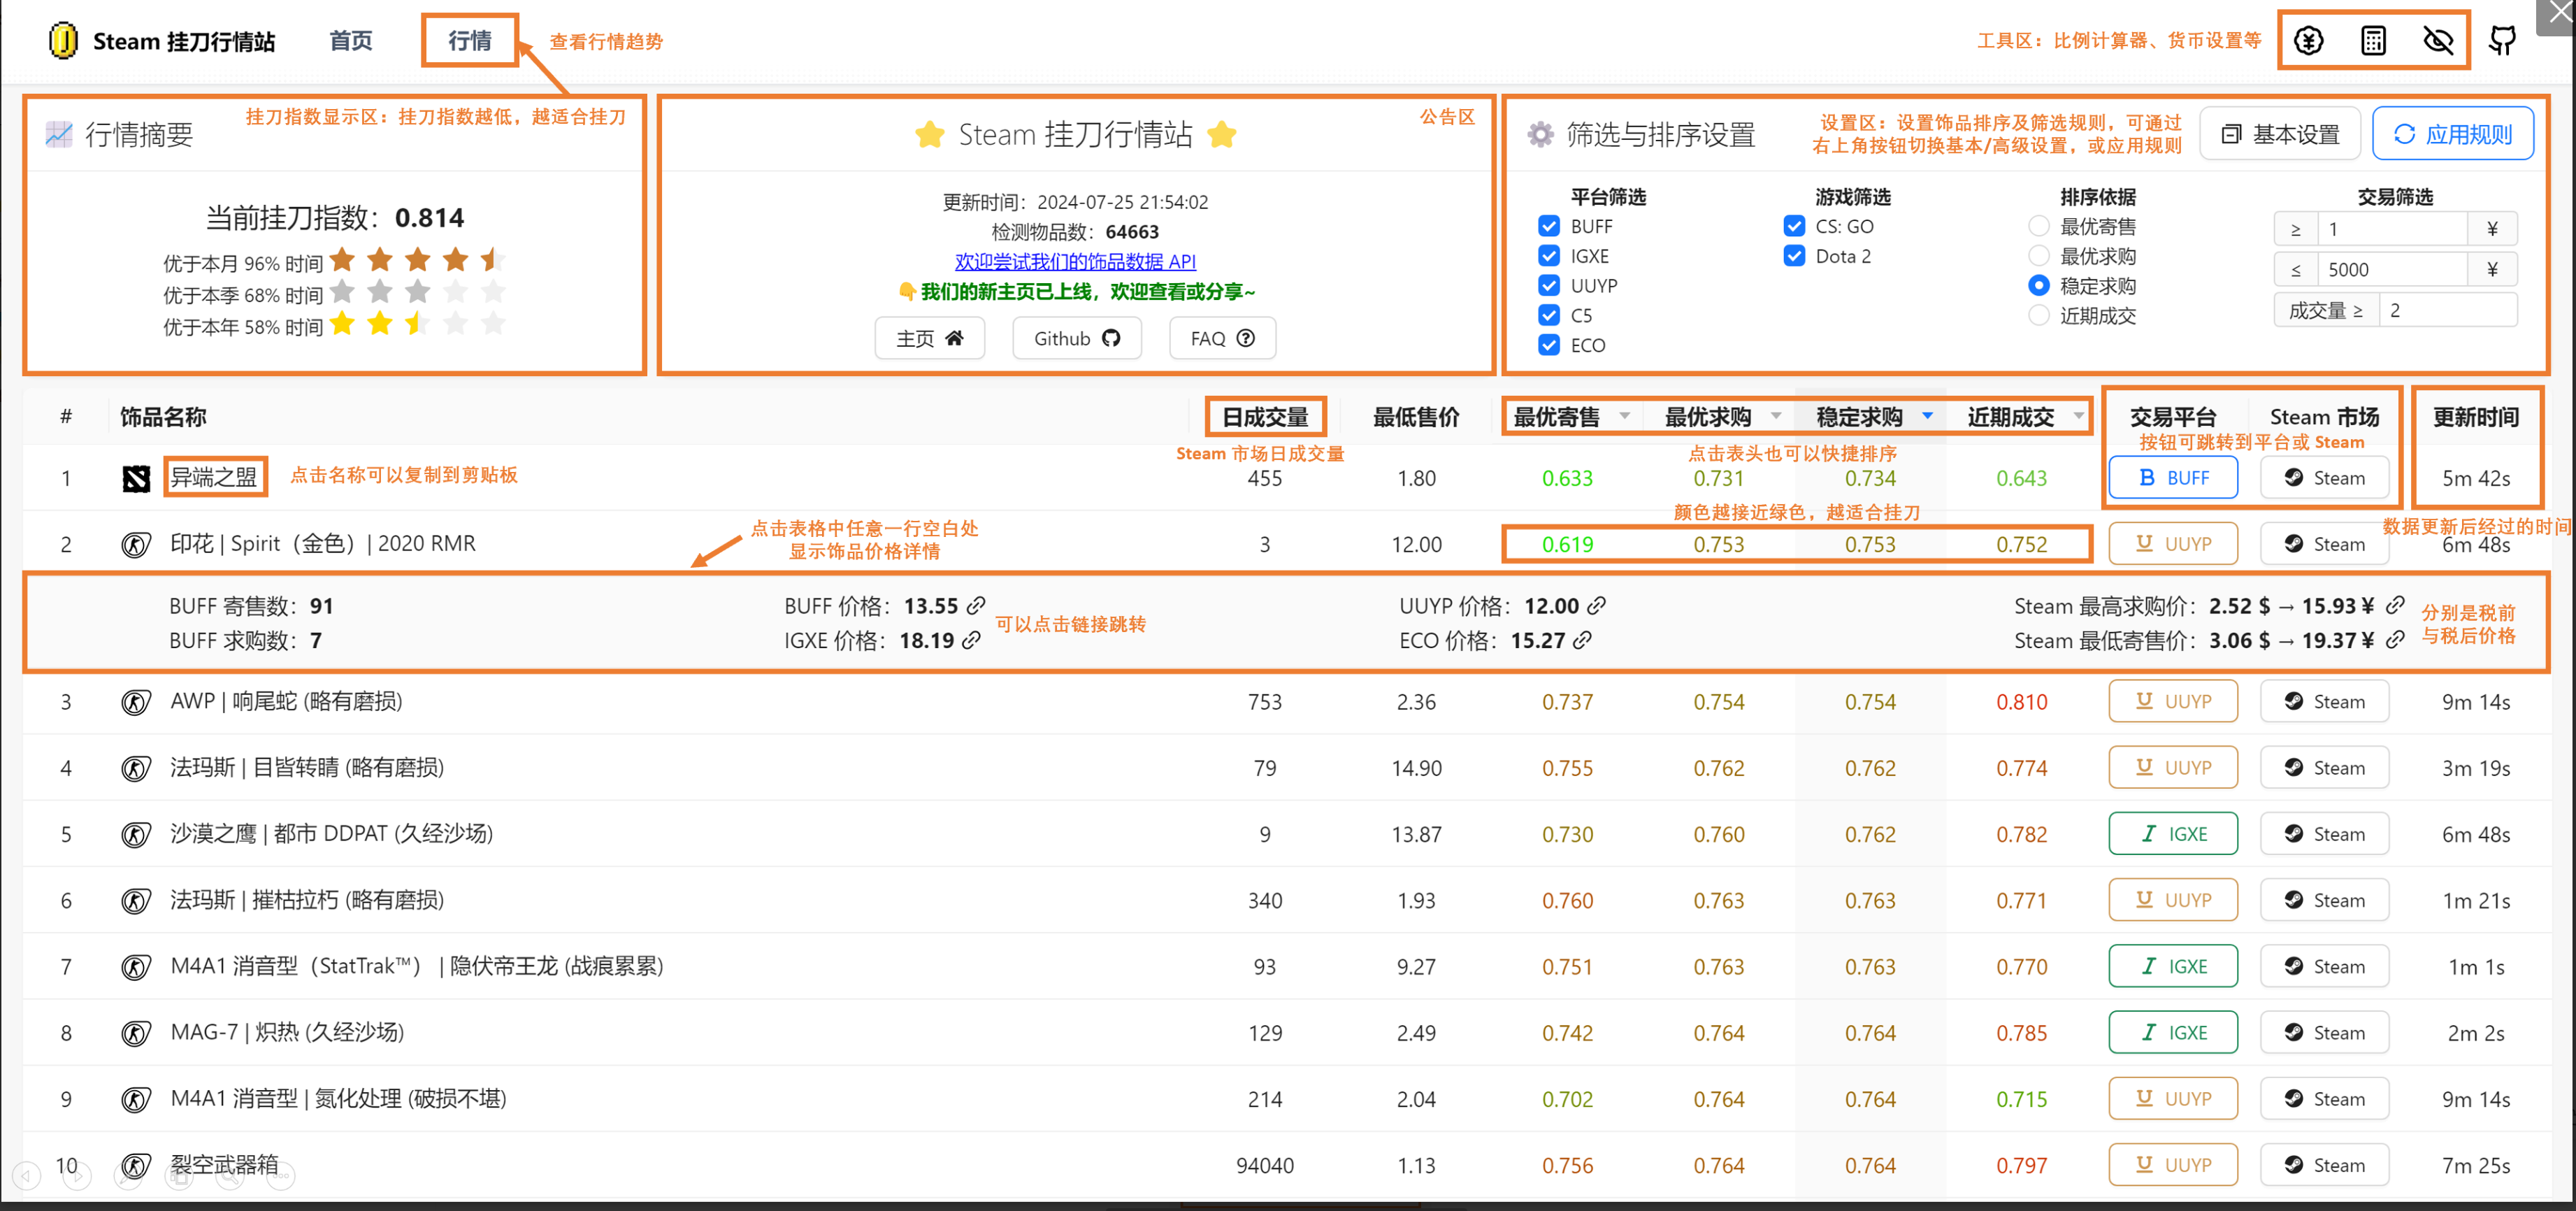Open link icon for Steam 最低寄售价
This screenshot has height=1211, width=2576.
click(2395, 640)
